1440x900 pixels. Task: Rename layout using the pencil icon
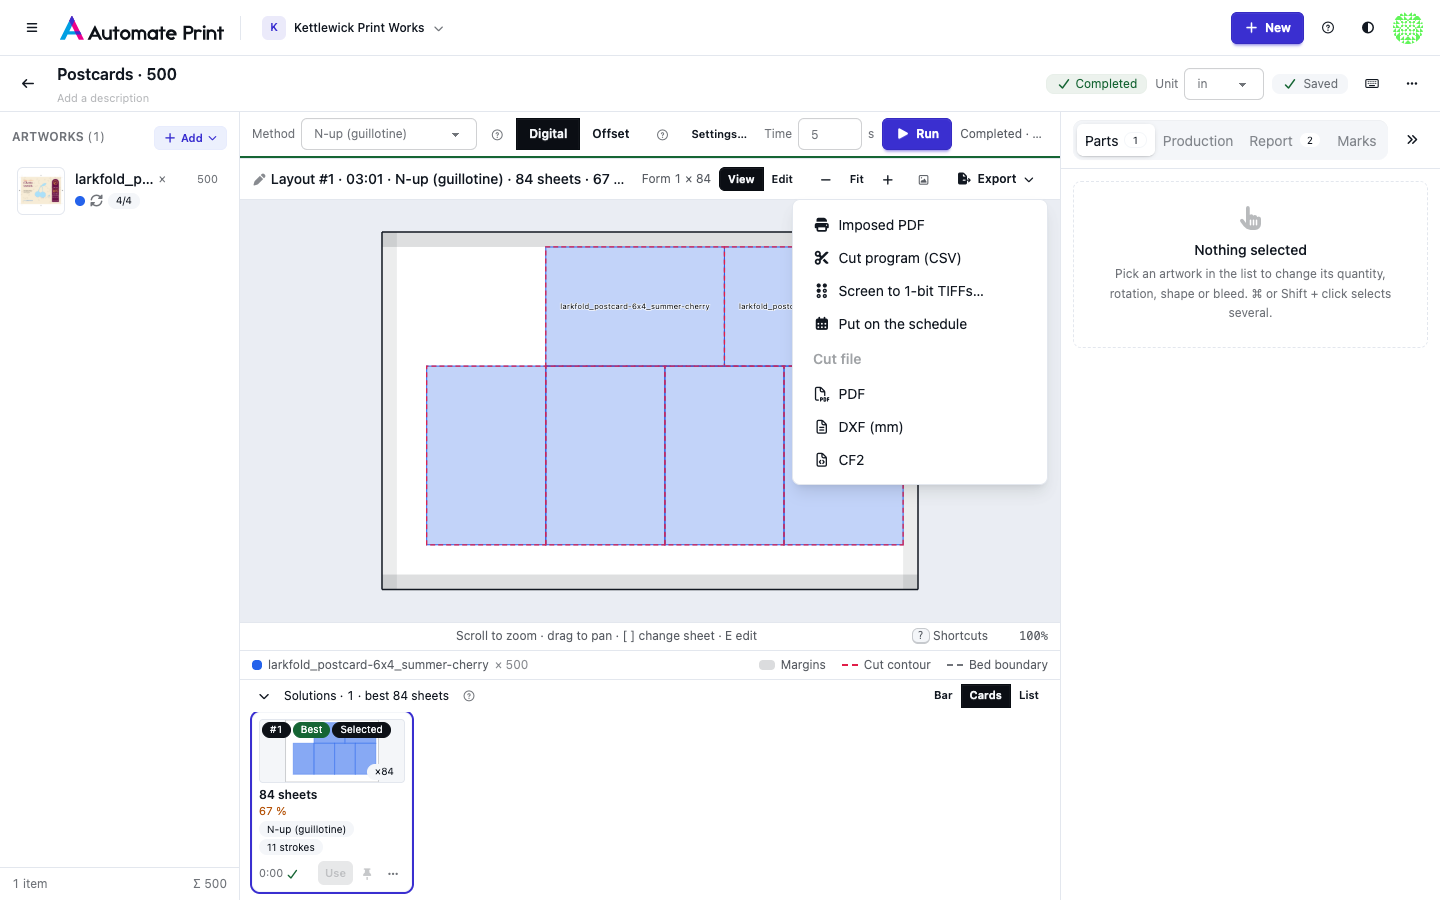pyautogui.click(x=259, y=179)
